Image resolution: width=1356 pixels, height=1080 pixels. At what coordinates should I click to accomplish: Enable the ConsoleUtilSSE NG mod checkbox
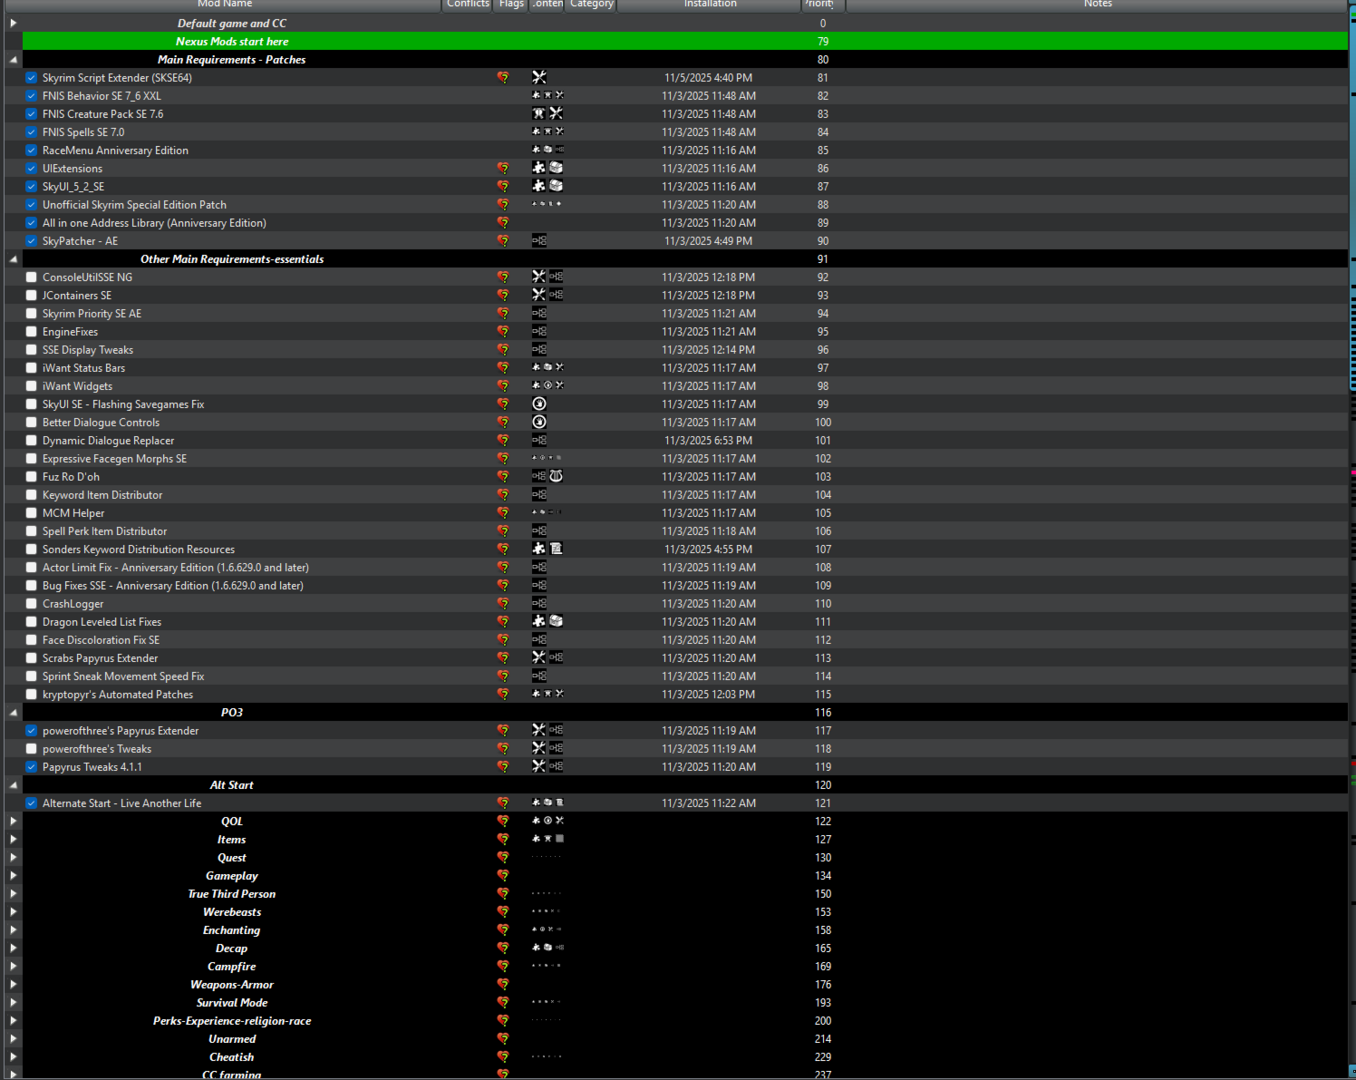[32, 277]
